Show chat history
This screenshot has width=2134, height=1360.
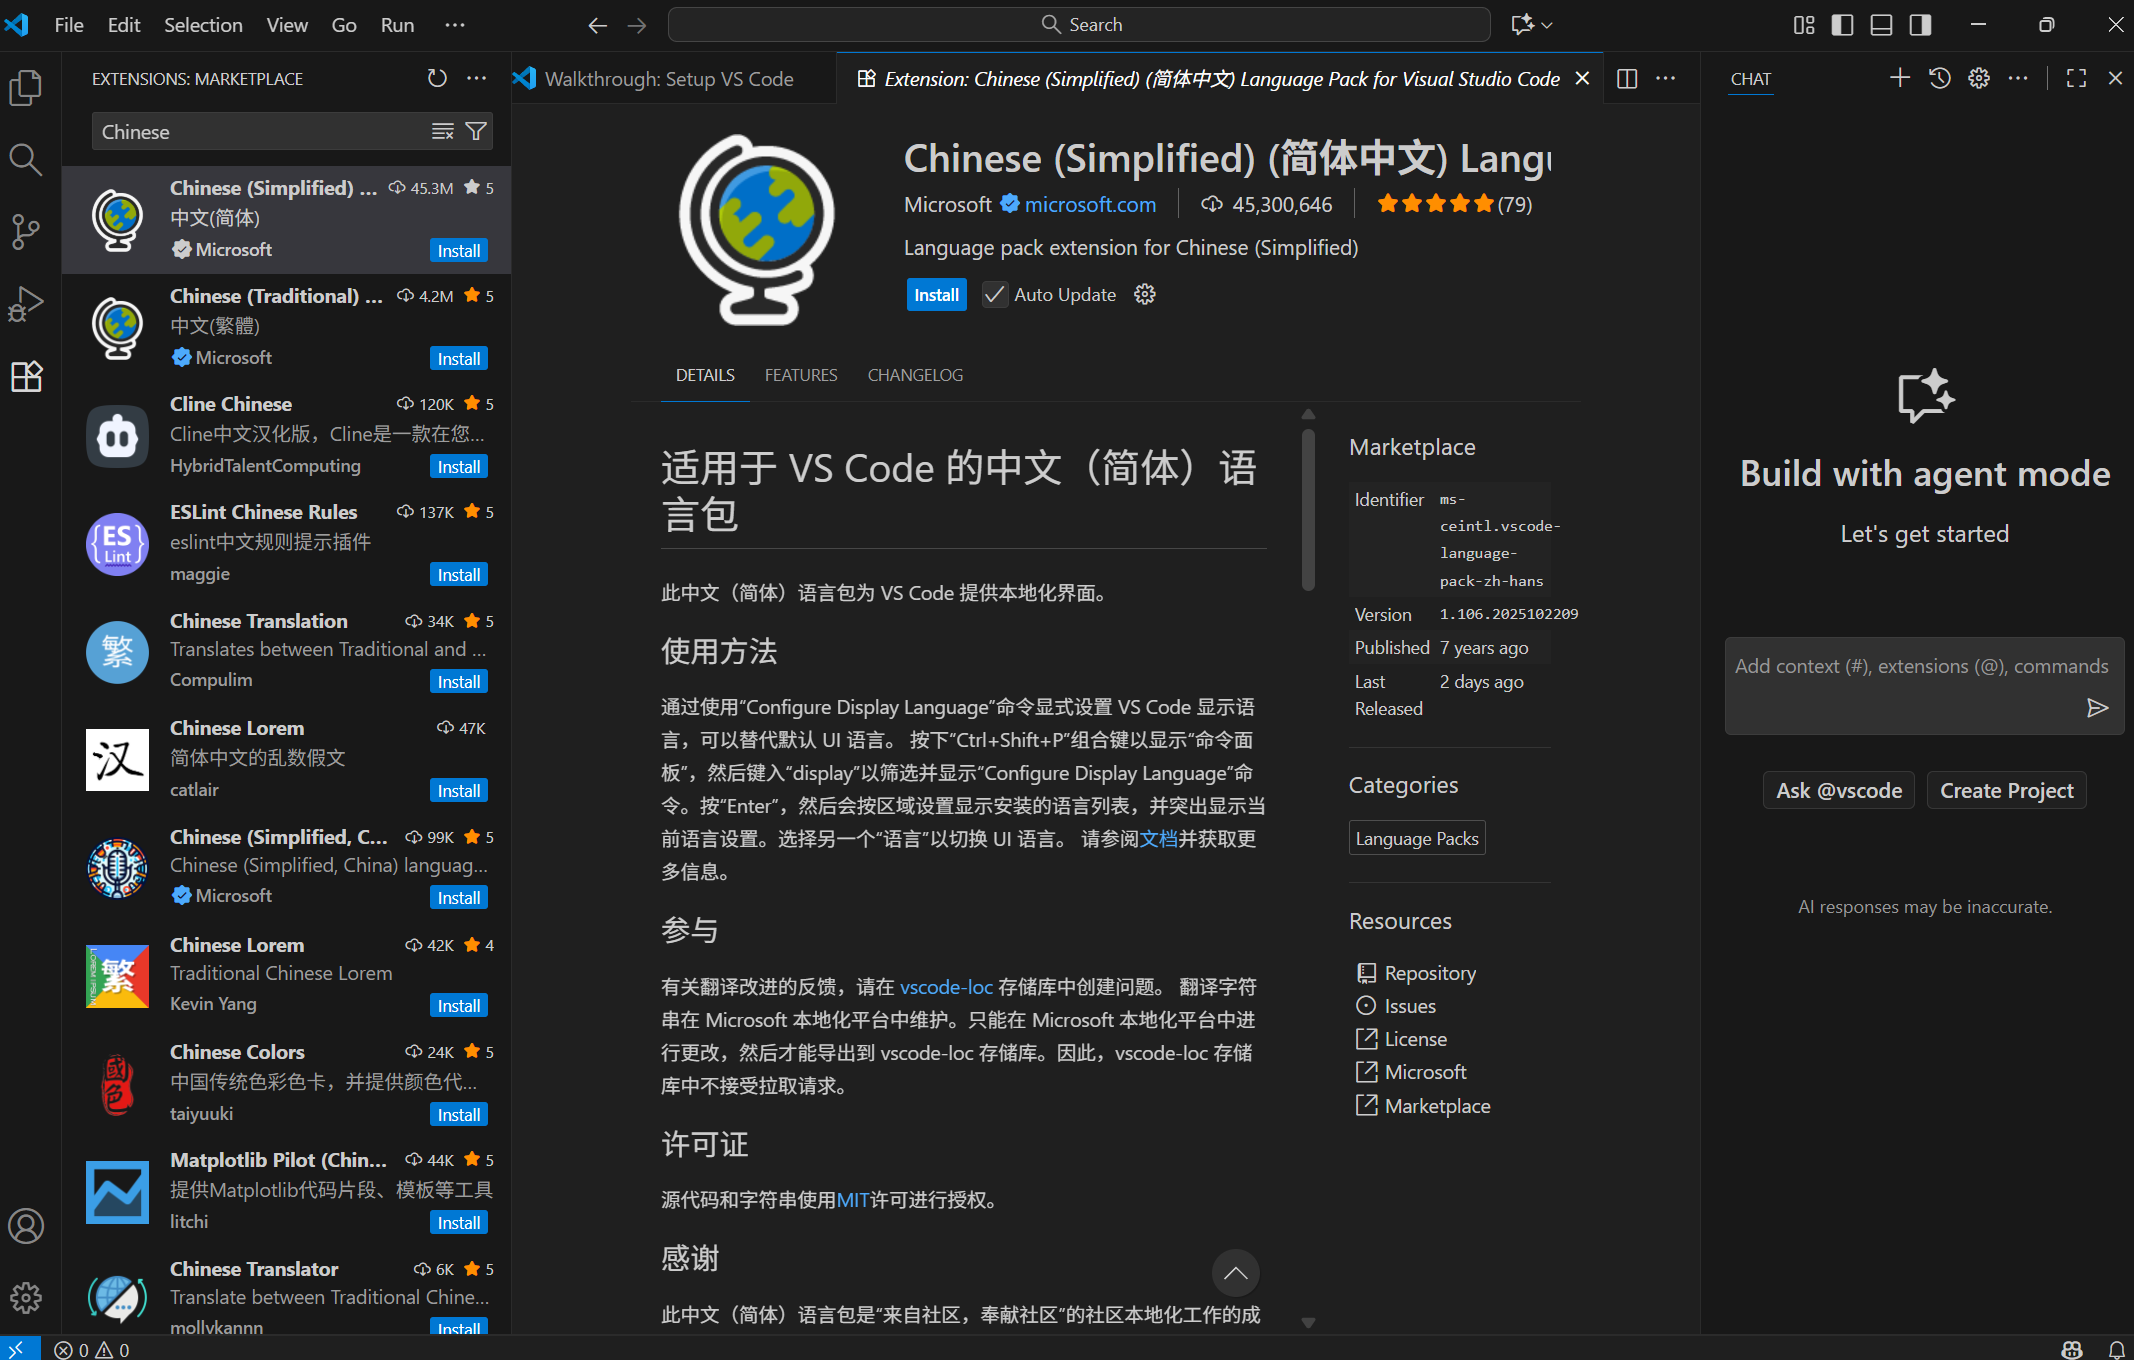tap(1939, 78)
